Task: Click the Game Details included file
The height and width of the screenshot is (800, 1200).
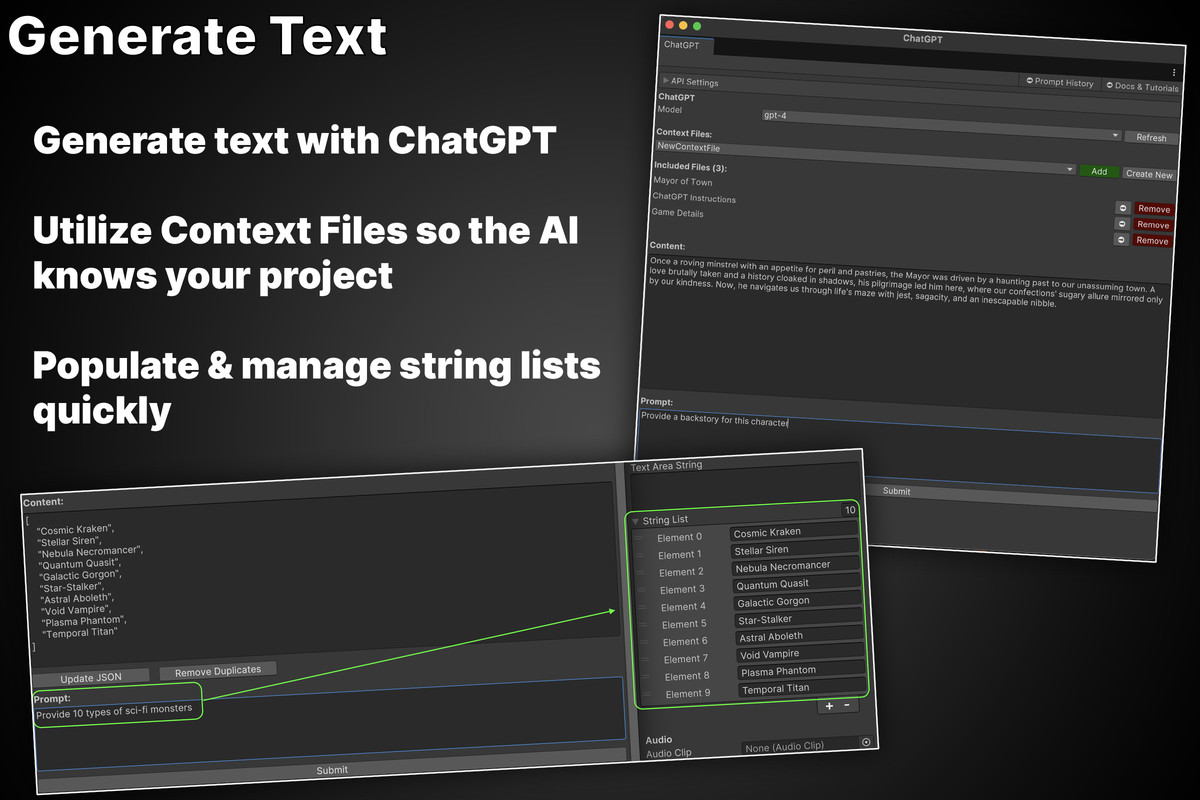Action: coord(678,213)
